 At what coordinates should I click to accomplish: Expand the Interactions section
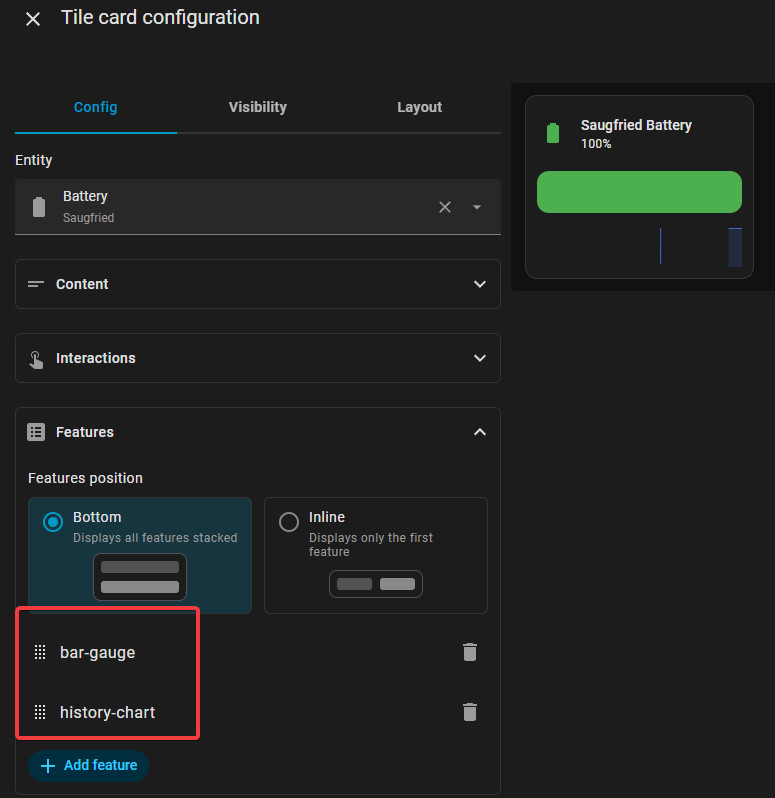pyautogui.click(x=258, y=358)
